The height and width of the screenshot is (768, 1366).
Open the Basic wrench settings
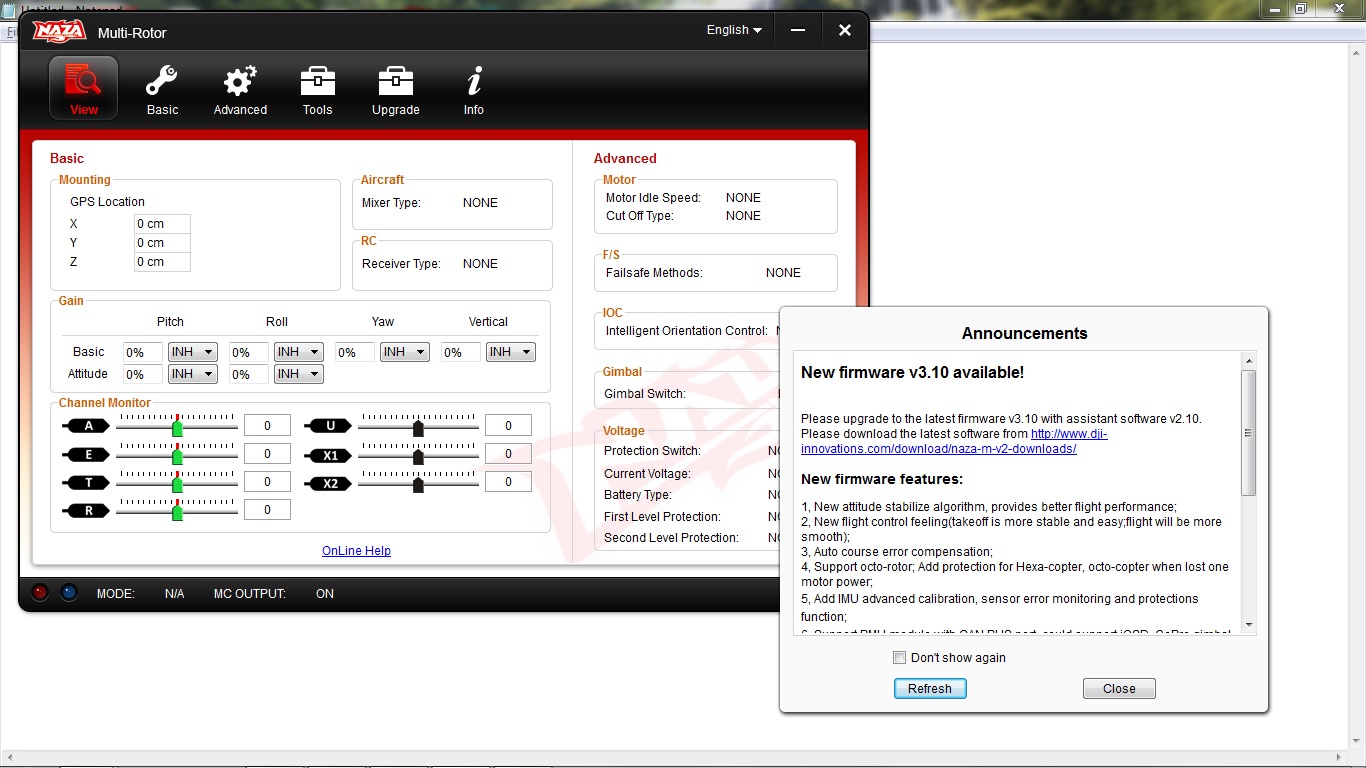[x=162, y=90]
